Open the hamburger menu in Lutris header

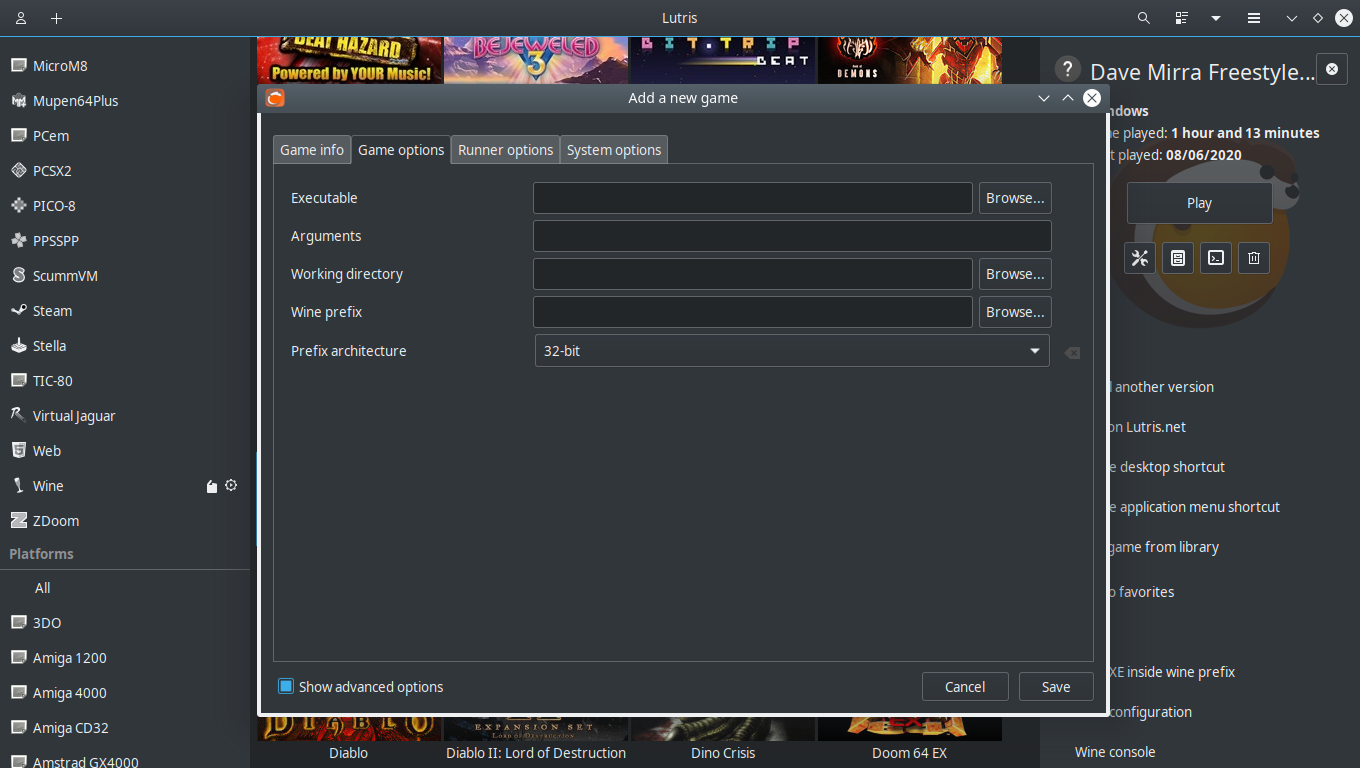pos(1253,18)
